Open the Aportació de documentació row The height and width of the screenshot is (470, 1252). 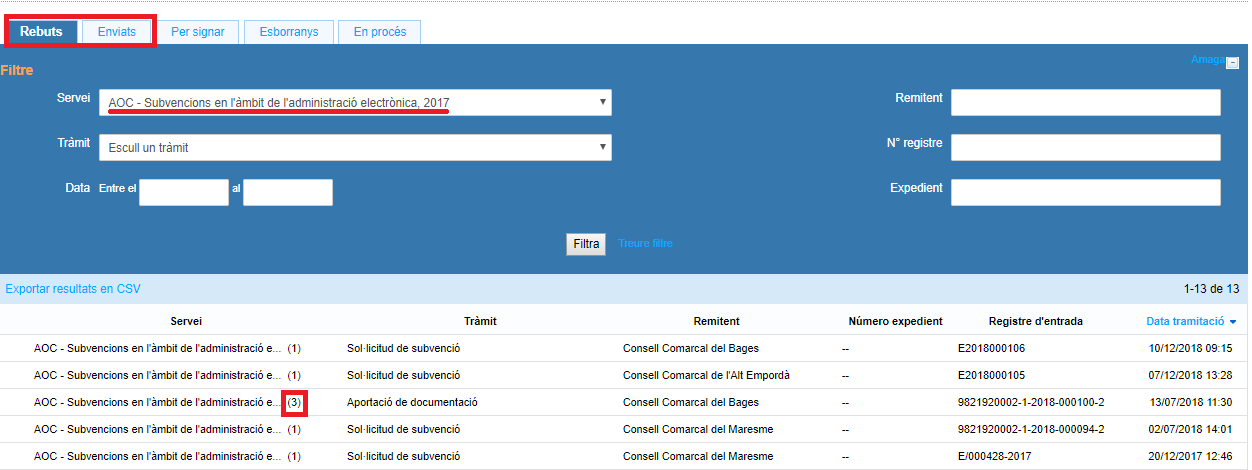(x=412, y=403)
